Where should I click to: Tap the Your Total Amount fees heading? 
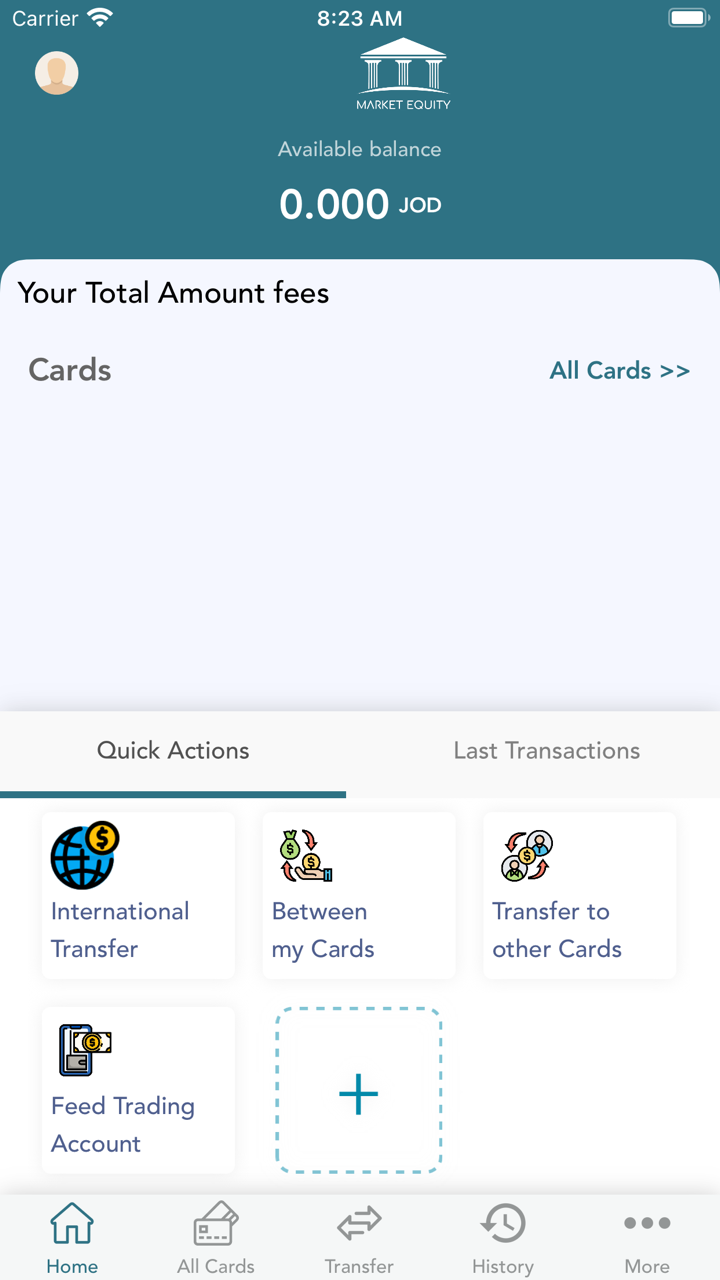click(173, 293)
